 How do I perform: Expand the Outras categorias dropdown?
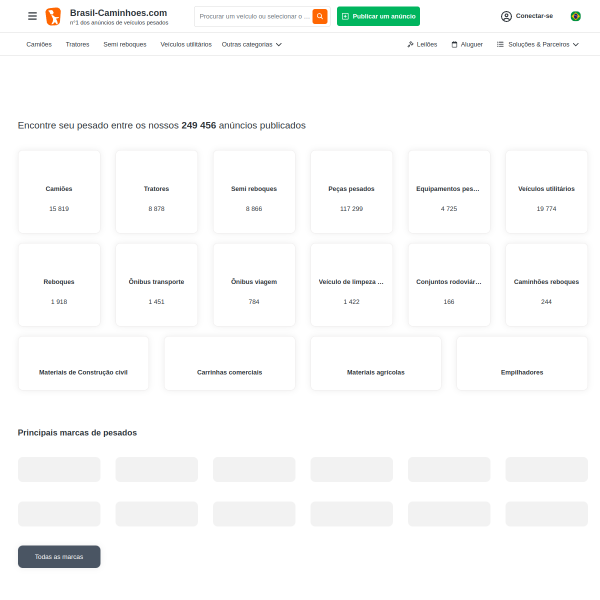click(x=251, y=44)
